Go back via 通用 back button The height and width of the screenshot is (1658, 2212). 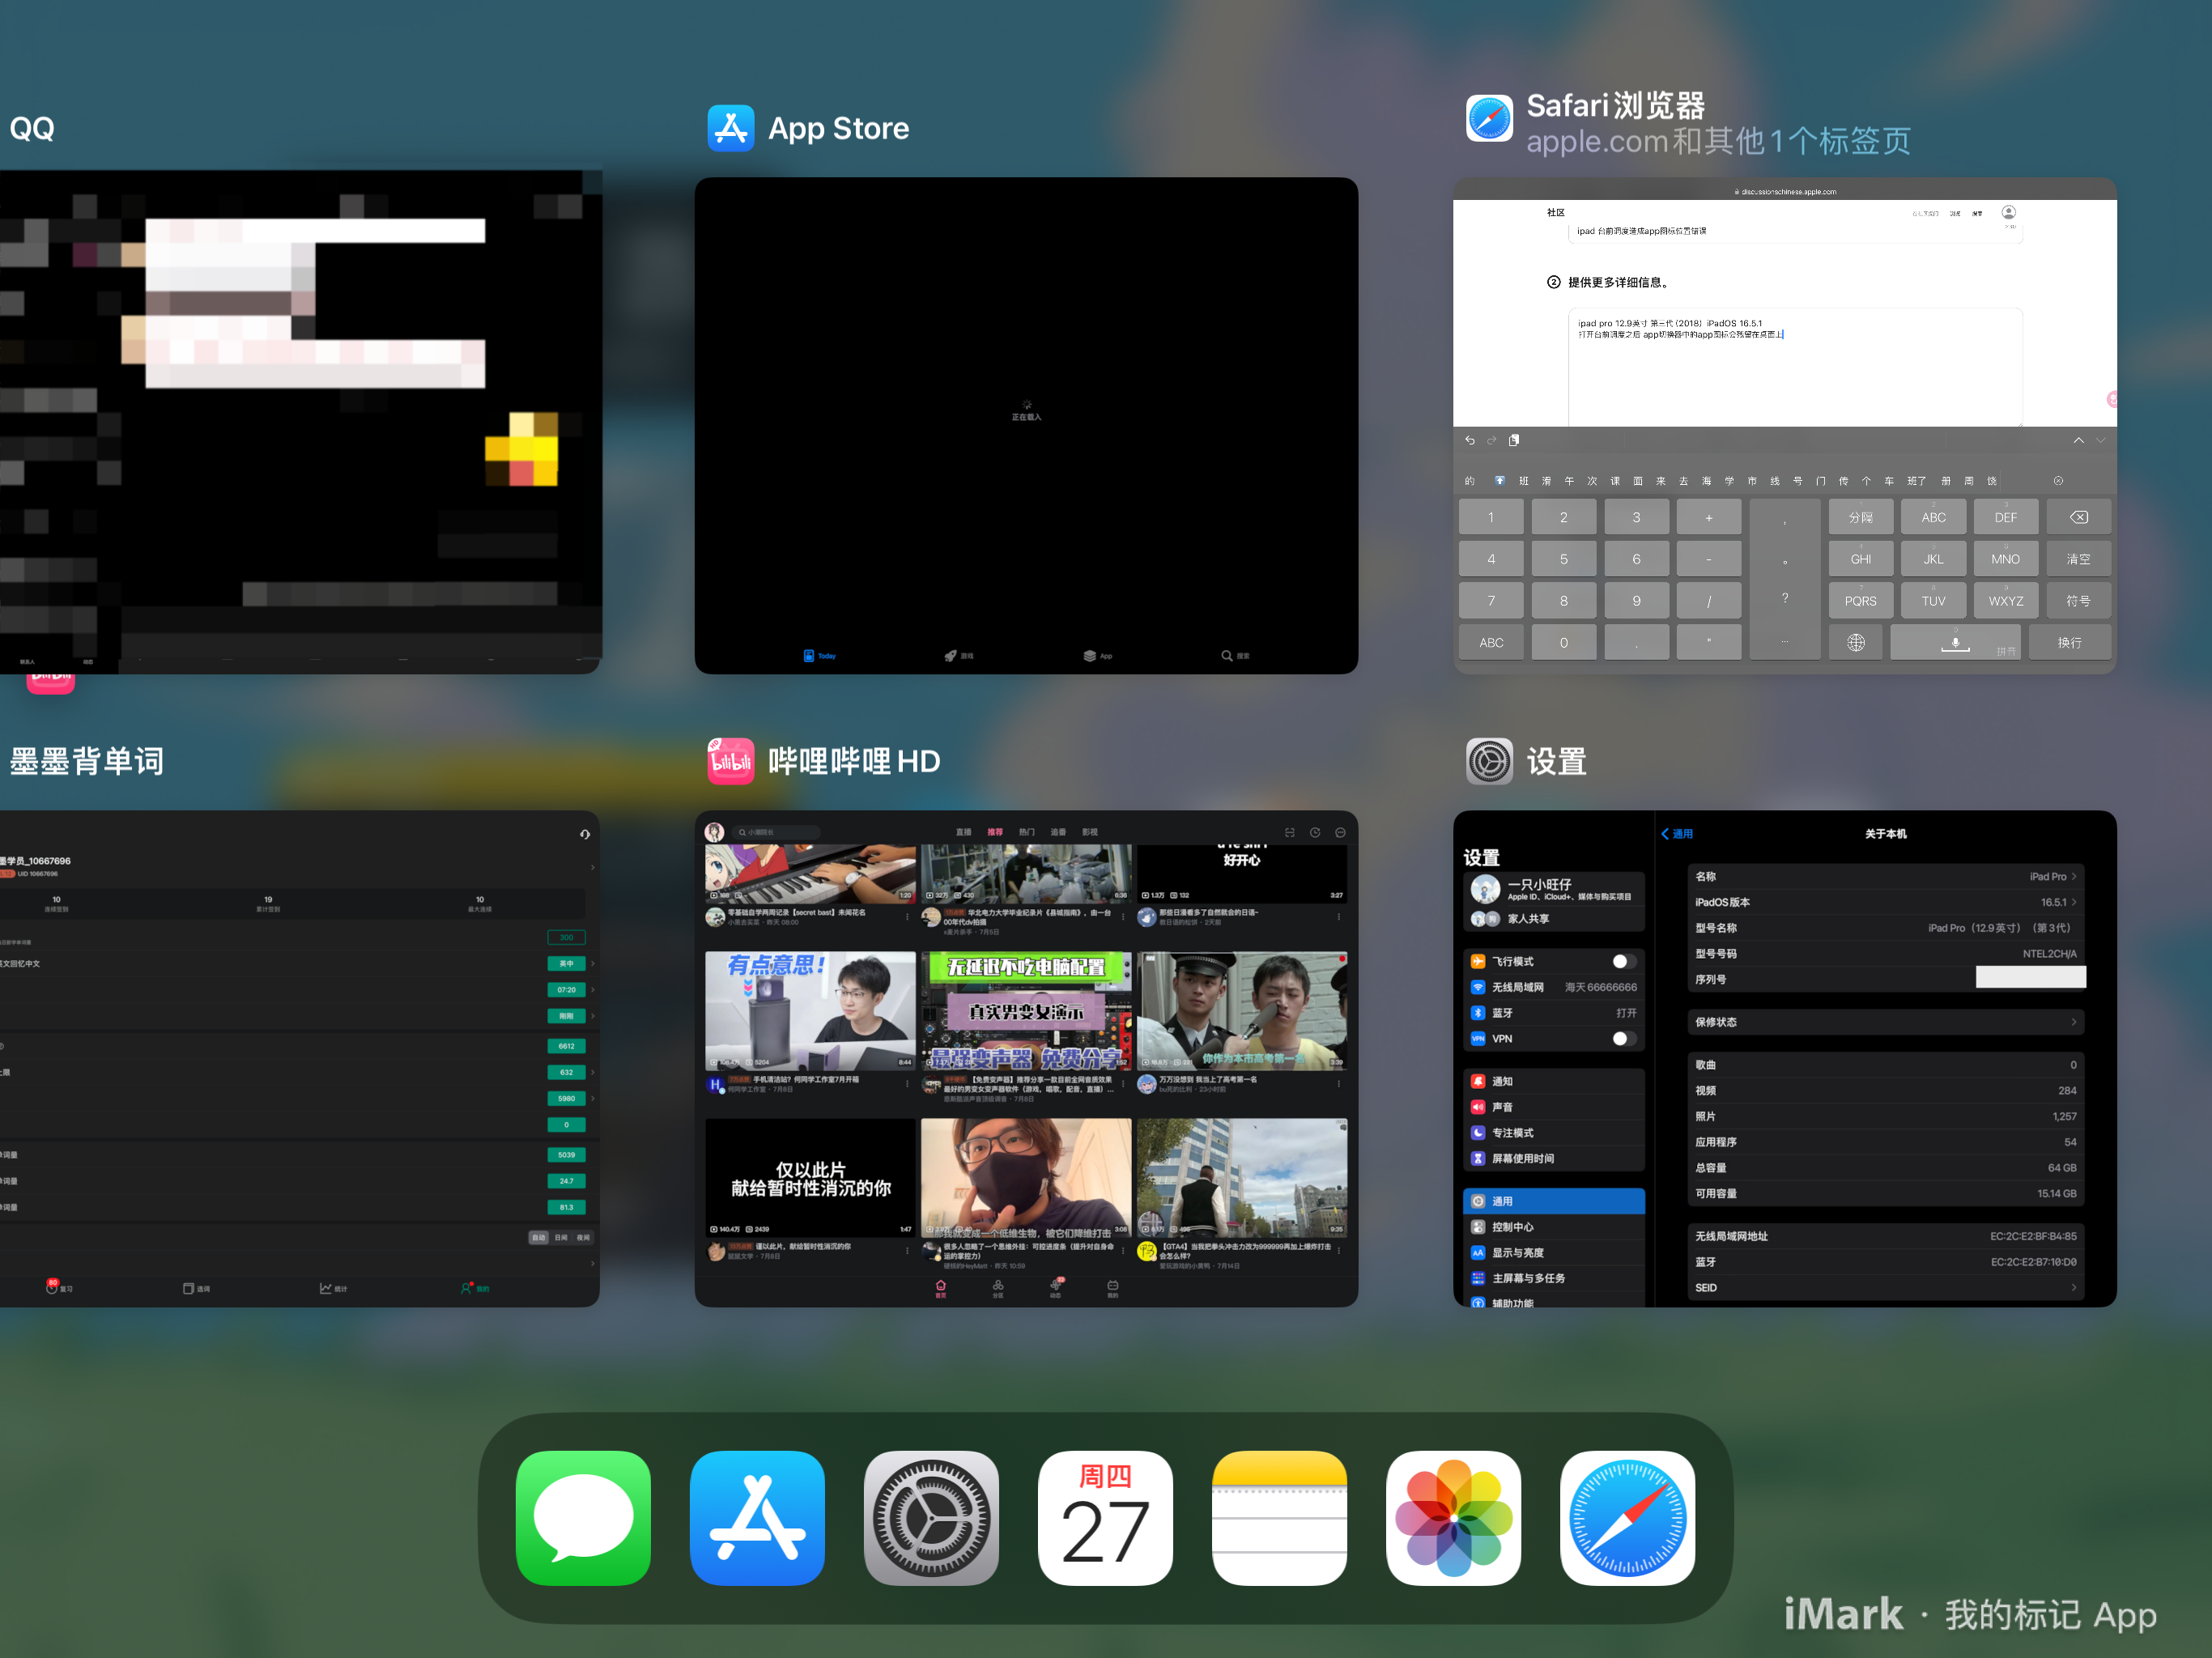click(1677, 834)
